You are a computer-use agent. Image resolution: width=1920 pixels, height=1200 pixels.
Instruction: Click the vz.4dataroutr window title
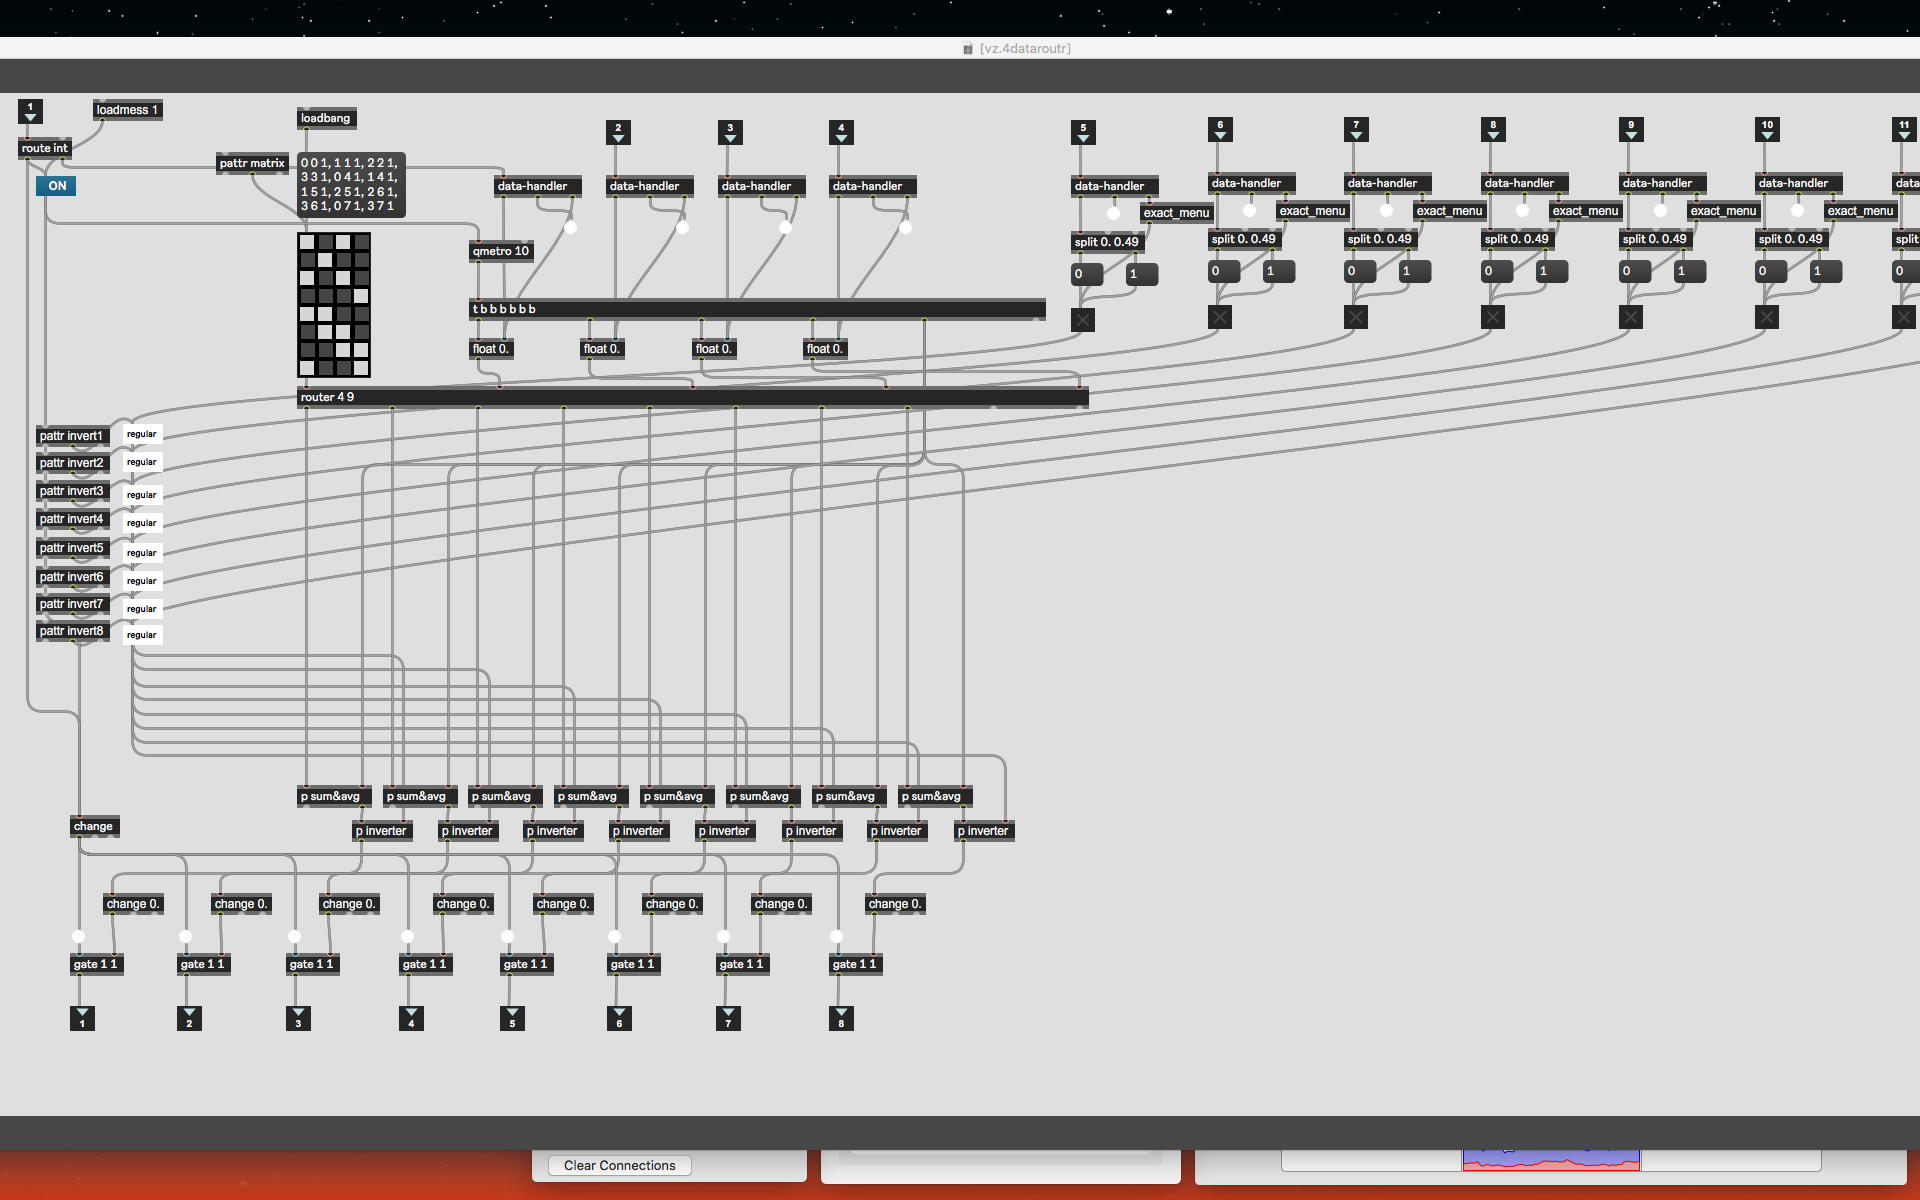[1024, 48]
